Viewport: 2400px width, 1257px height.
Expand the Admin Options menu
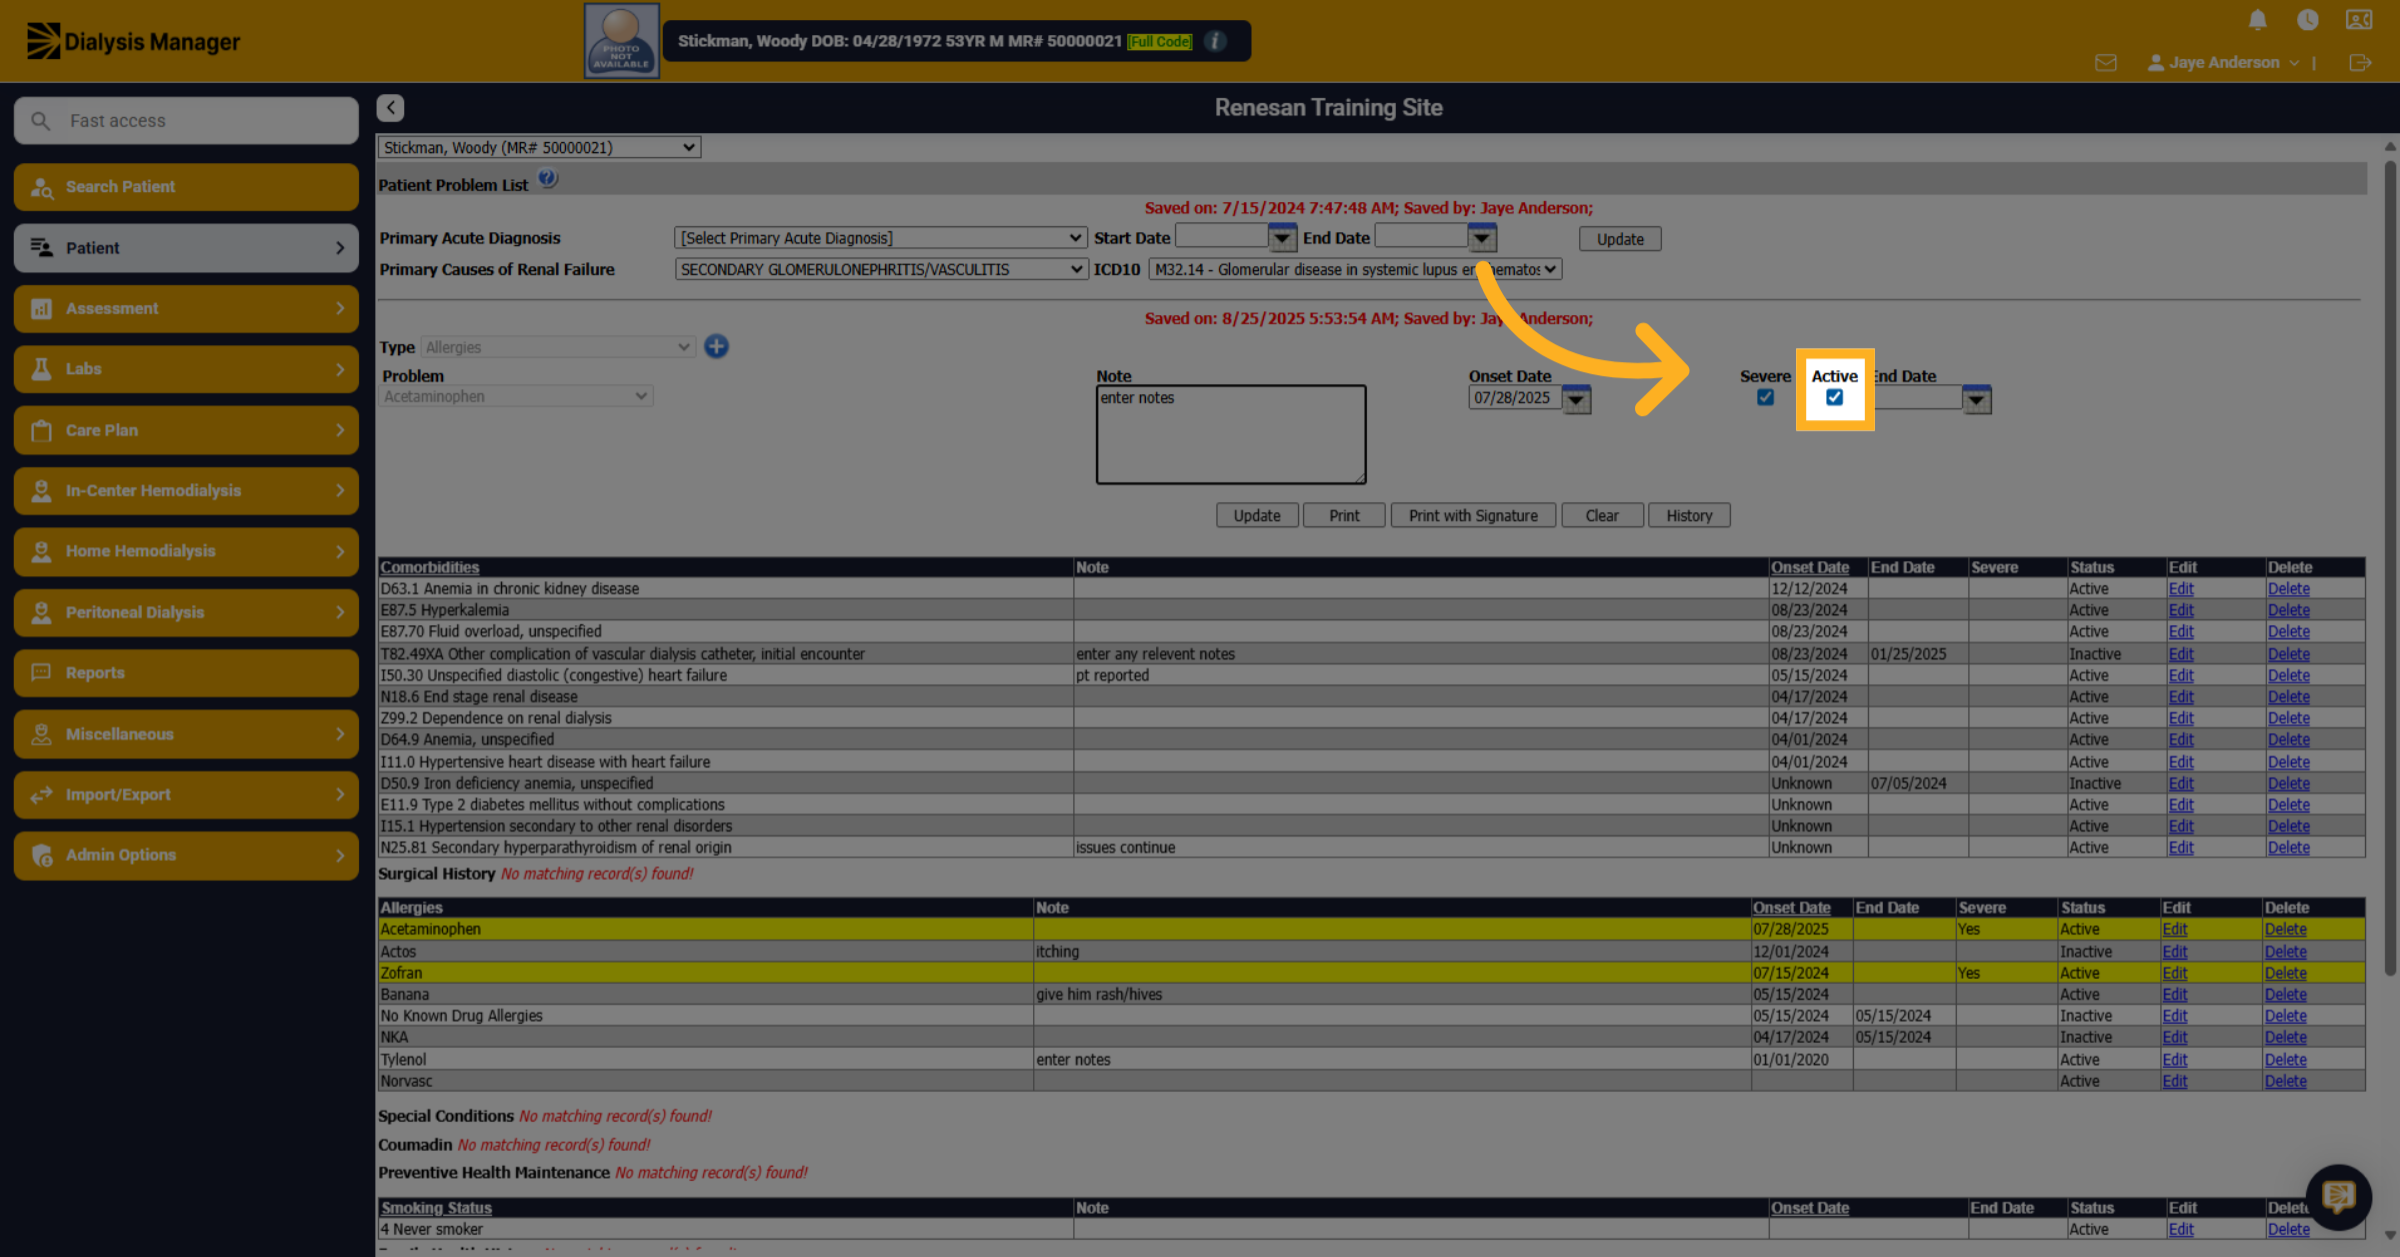coord(186,855)
